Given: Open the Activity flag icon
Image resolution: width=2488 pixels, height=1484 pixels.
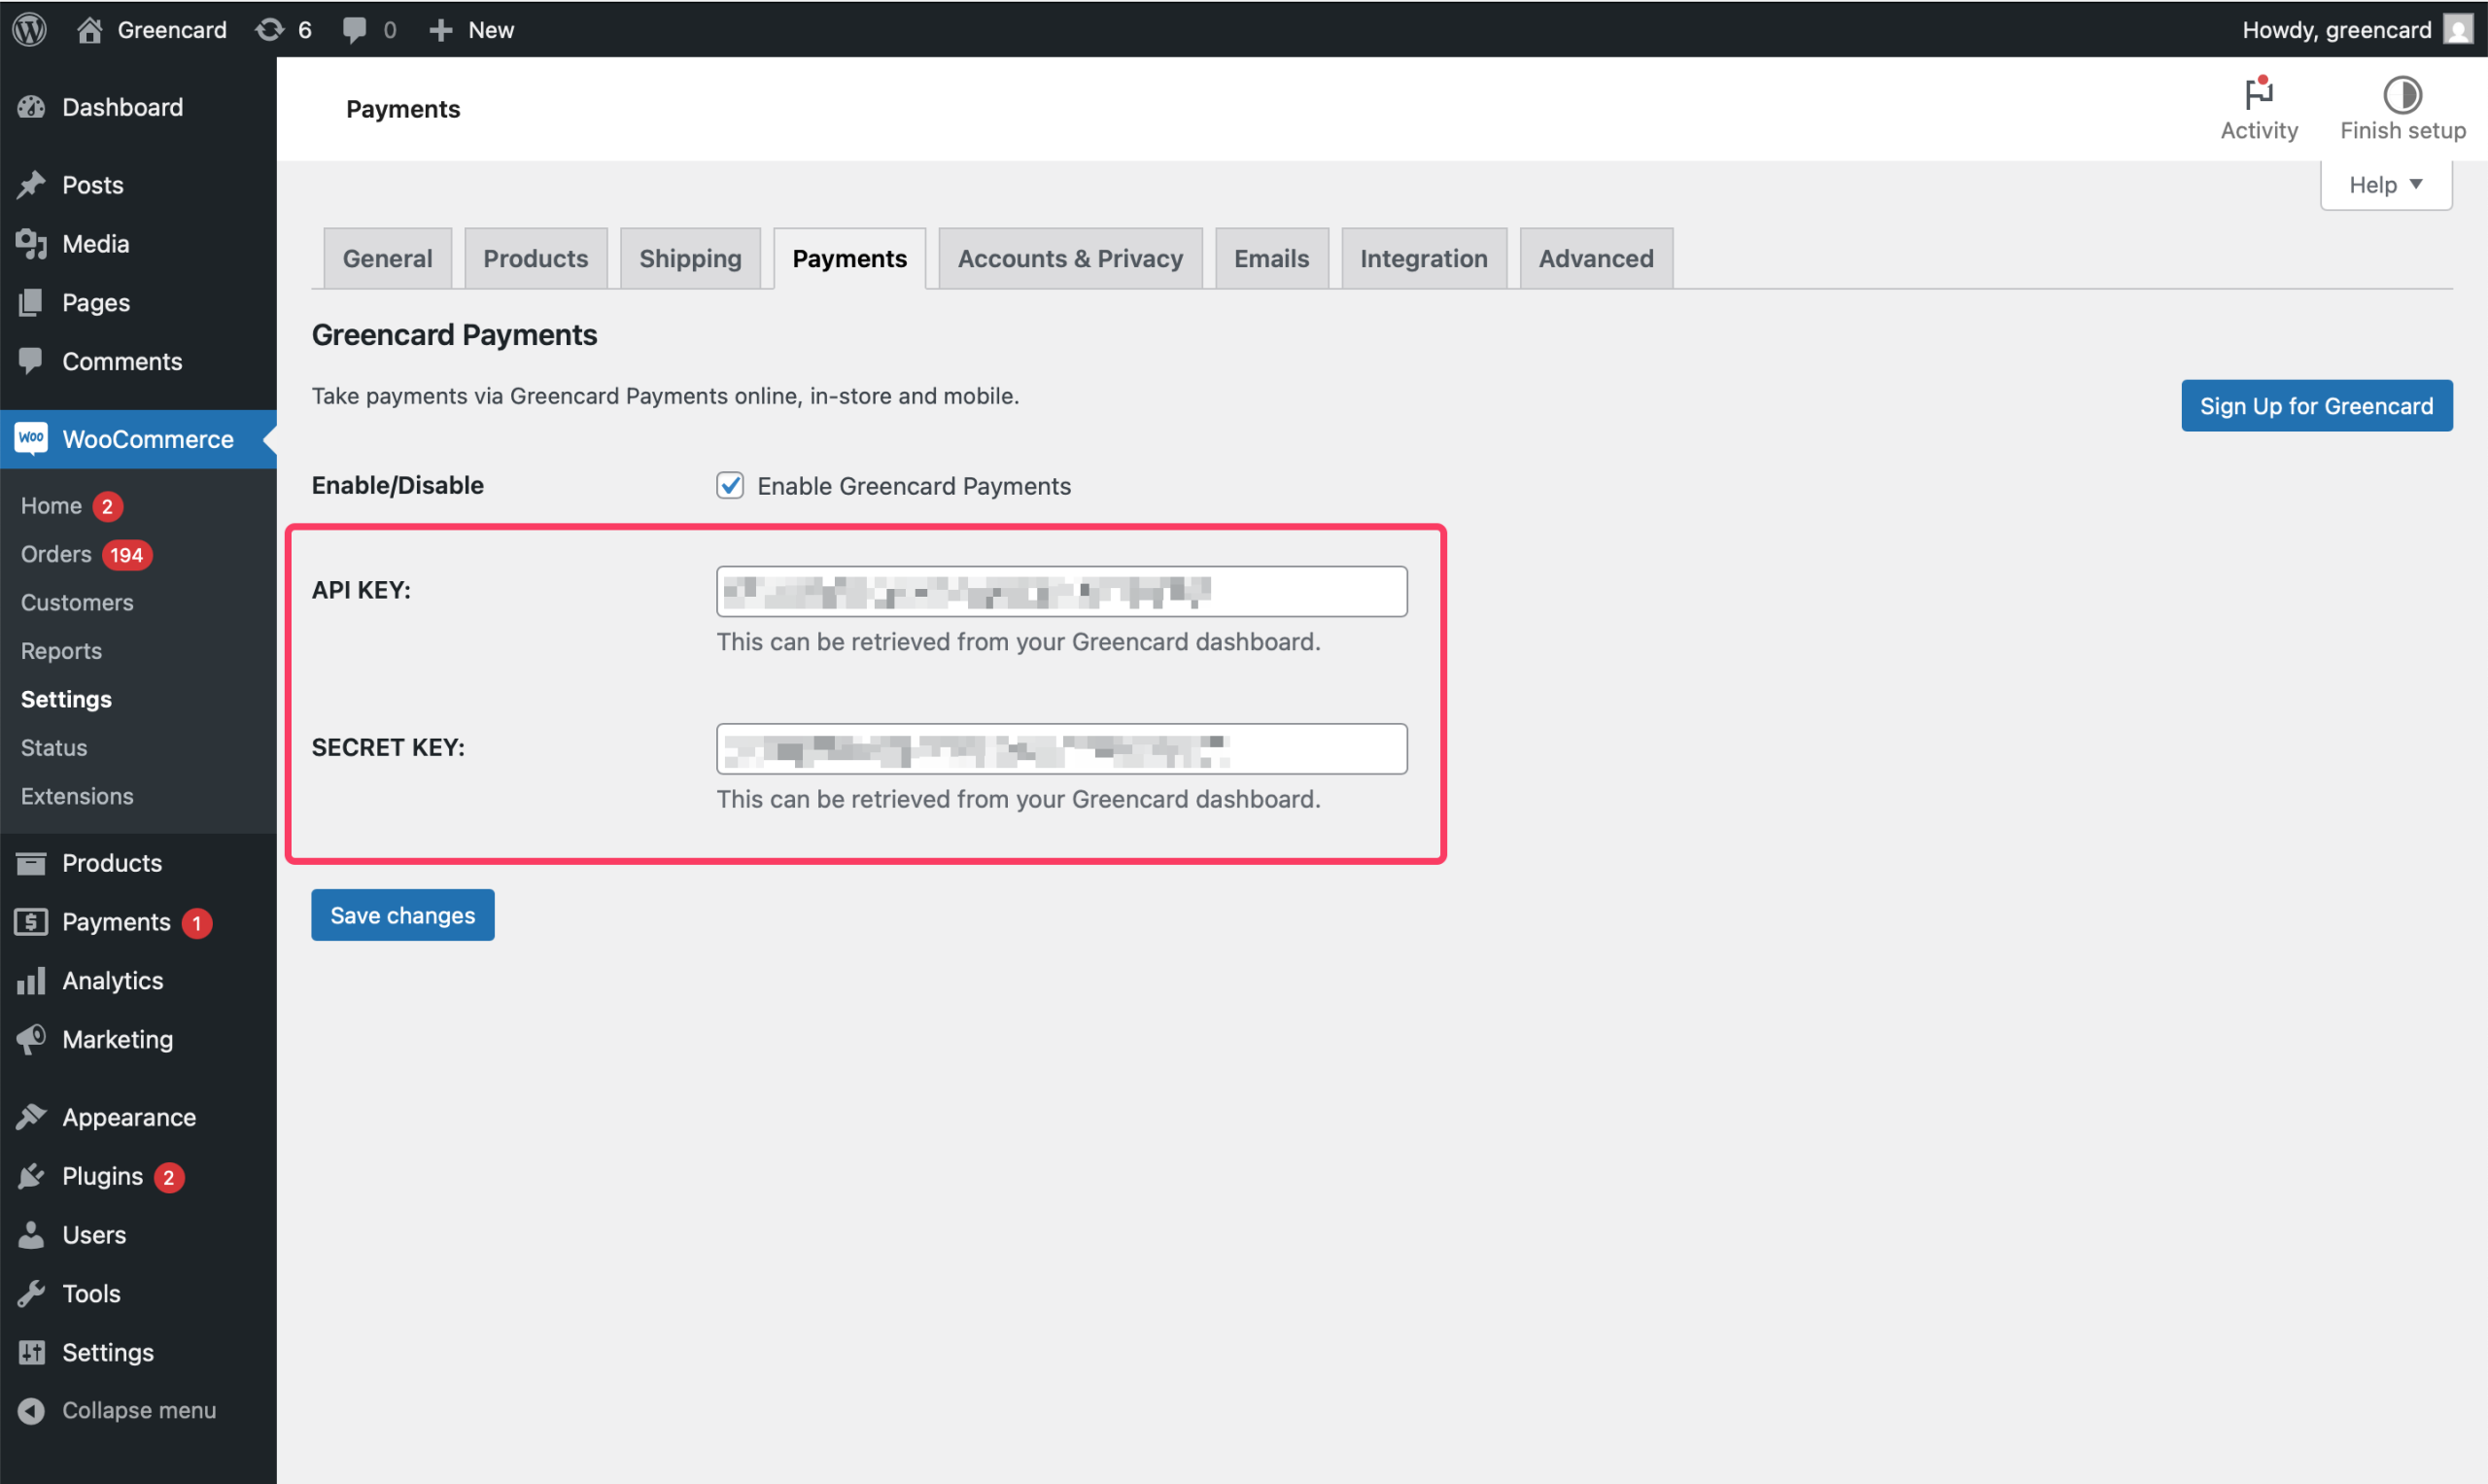Looking at the screenshot, I should 2258,95.
